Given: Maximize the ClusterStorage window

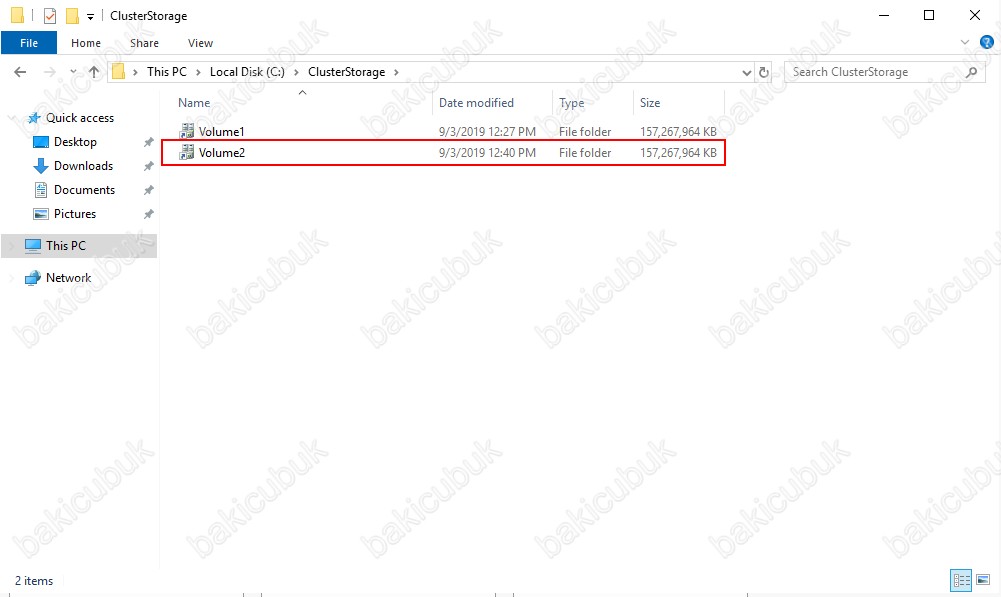Looking at the screenshot, I should [x=929, y=15].
